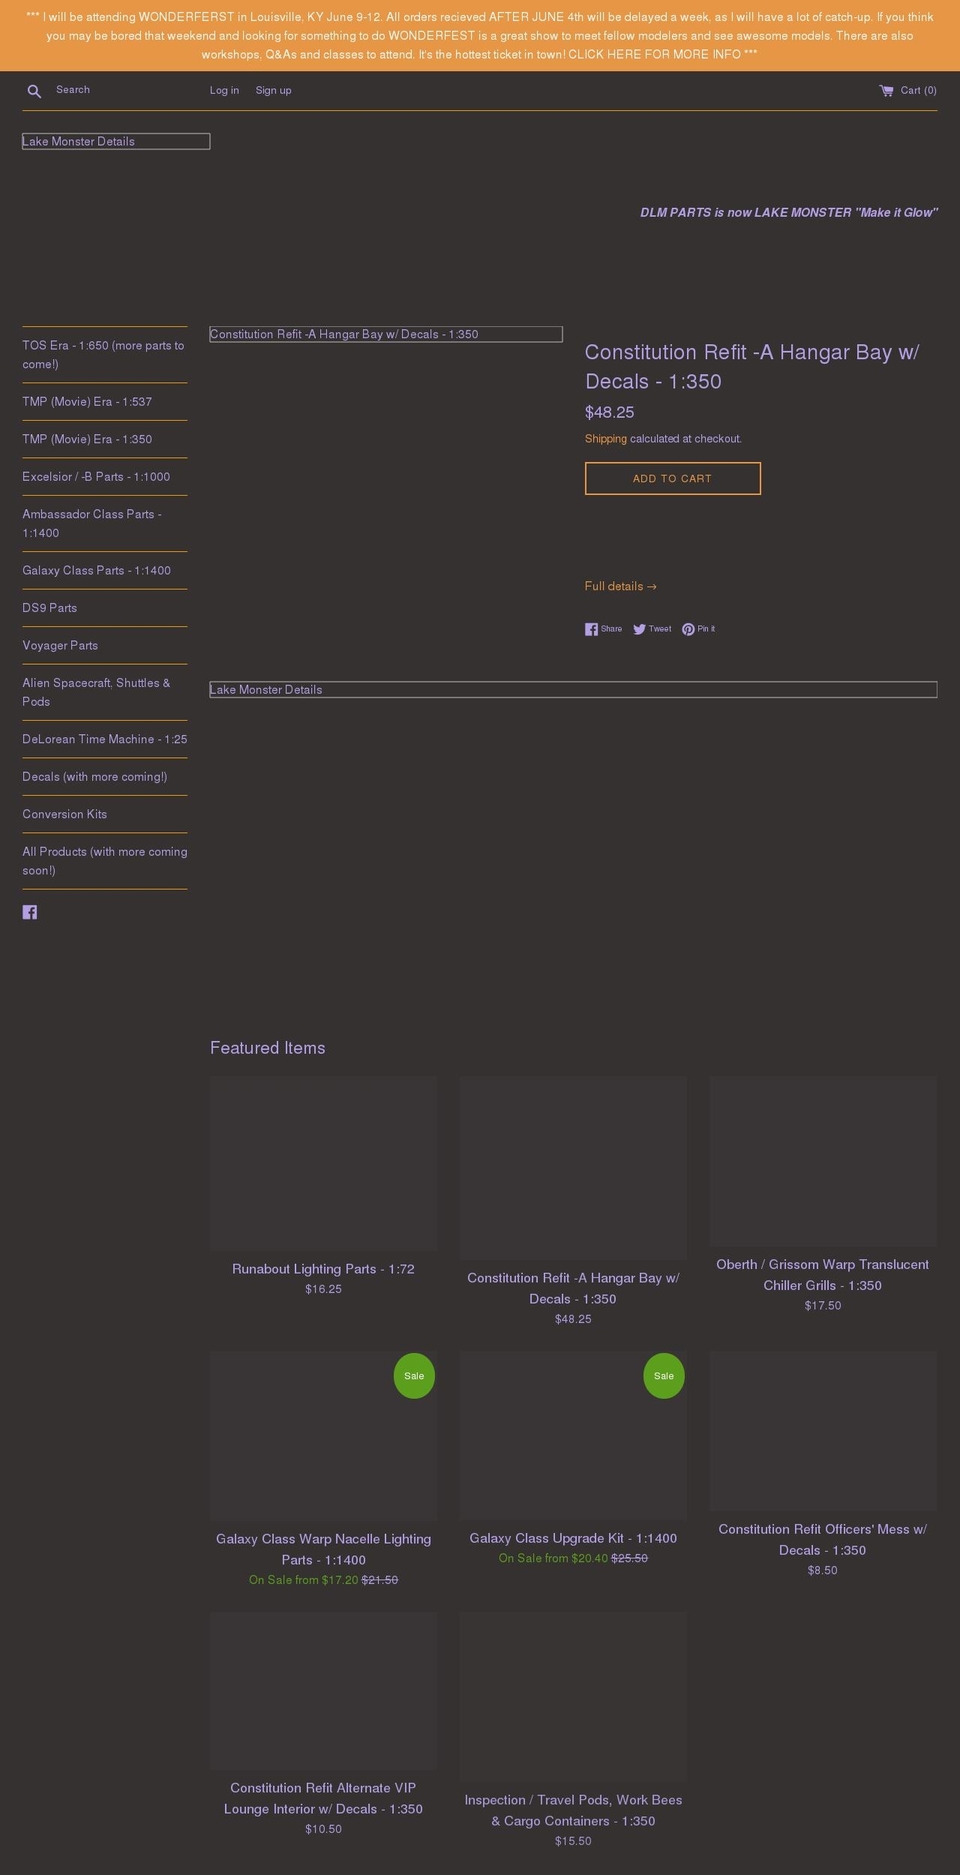Open Oberth / Grissom Warp Chiller Grills product

[823, 1275]
